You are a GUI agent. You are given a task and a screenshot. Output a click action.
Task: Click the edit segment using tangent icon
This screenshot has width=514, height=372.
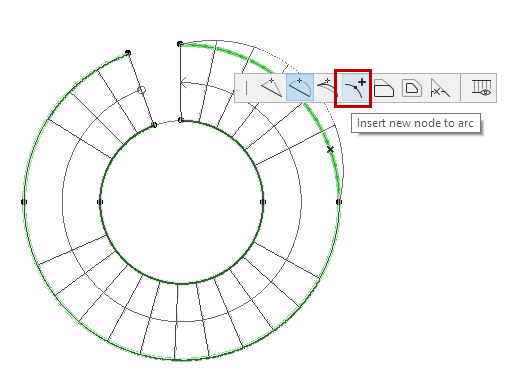pyautogui.click(x=327, y=87)
